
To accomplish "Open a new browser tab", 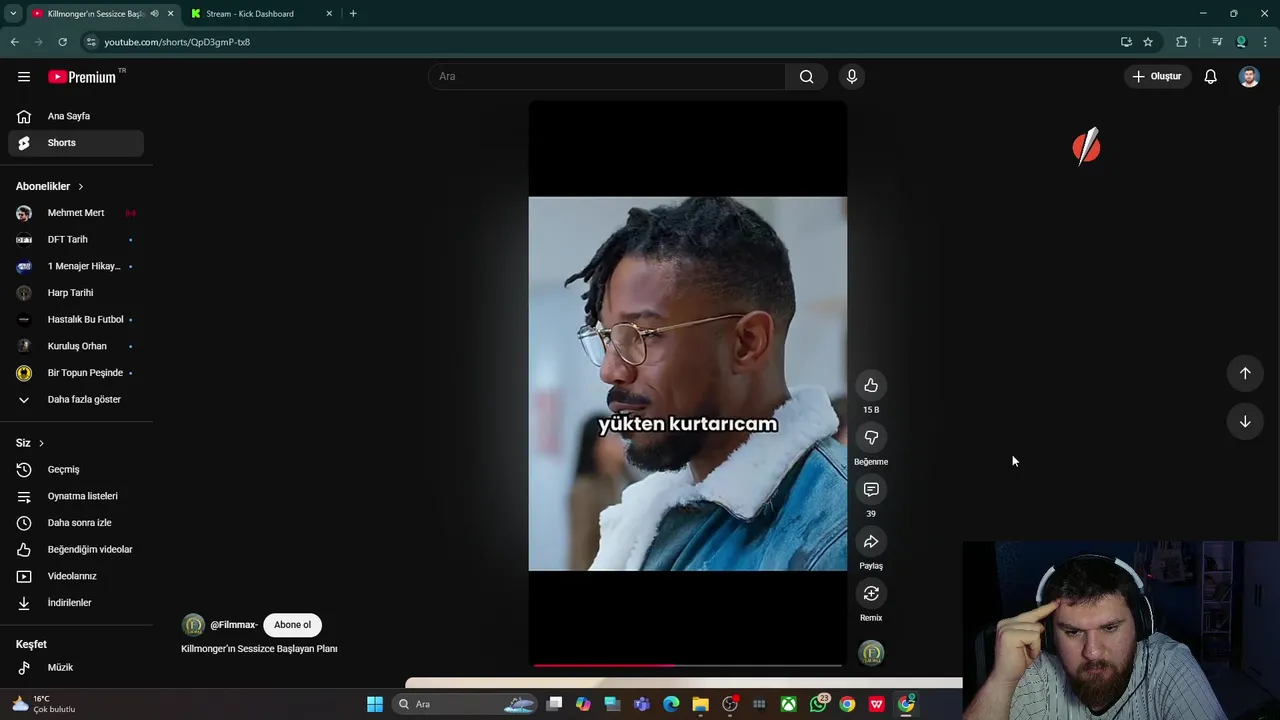I will coord(353,14).
